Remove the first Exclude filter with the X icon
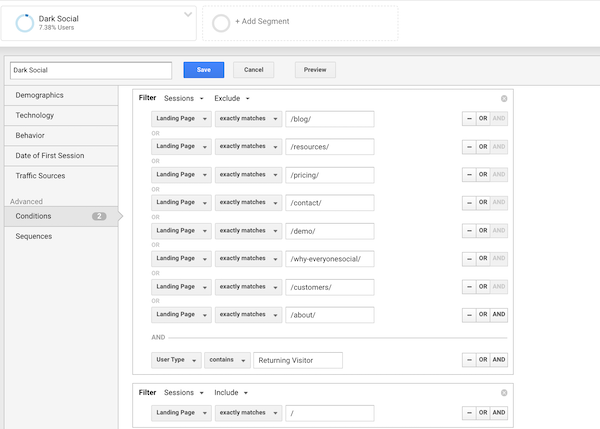 pyautogui.click(x=504, y=99)
